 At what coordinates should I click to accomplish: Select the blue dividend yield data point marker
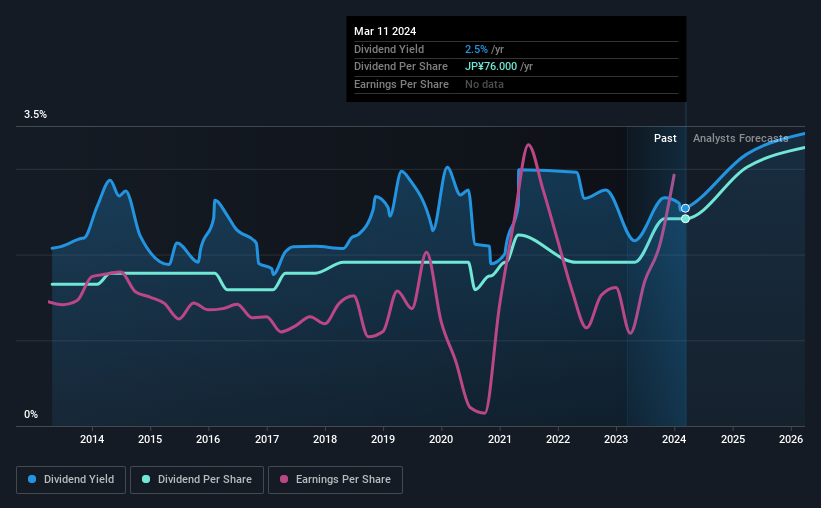coord(685,208)
